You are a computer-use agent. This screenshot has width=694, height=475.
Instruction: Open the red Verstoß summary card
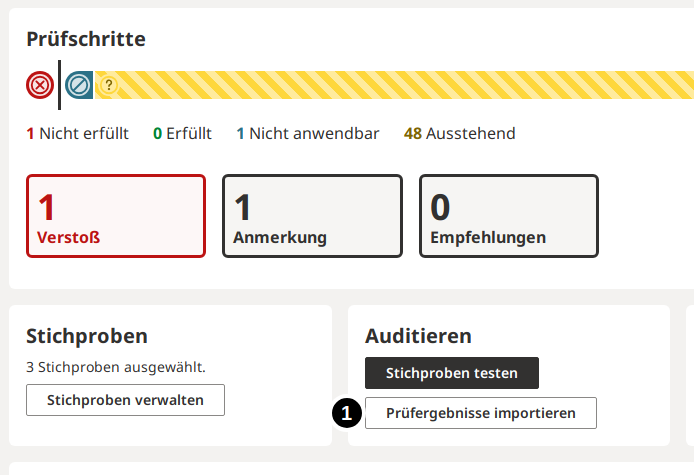116,216
